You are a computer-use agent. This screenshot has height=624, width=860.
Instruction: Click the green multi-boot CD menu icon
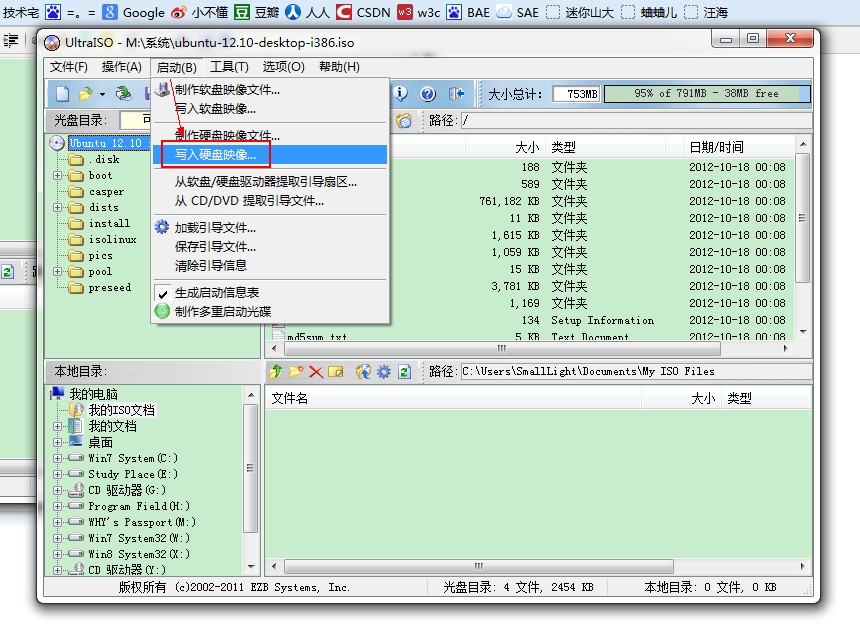[162, 311]
